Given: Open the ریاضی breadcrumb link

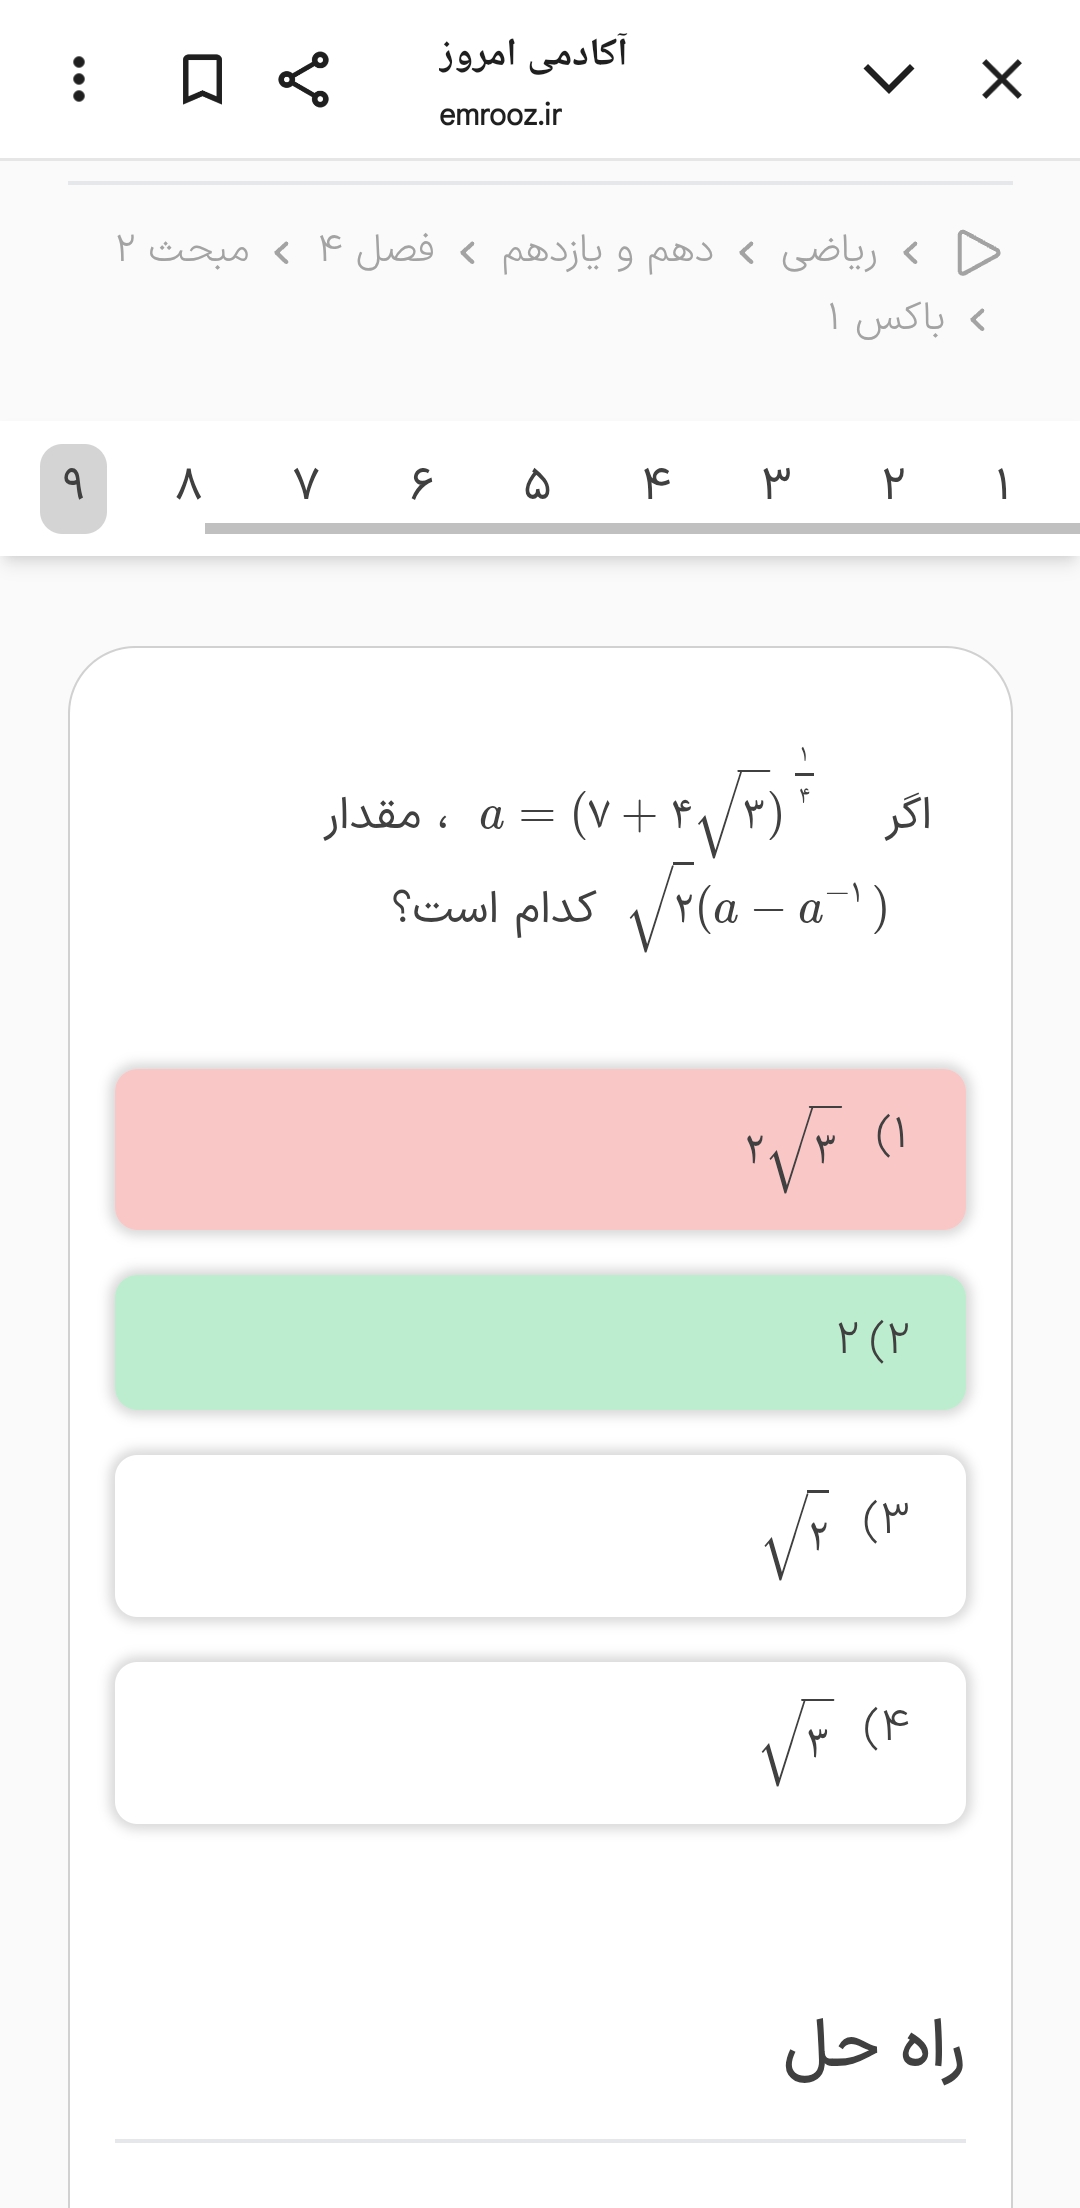Looking at the screenshot, I should 829,252.
